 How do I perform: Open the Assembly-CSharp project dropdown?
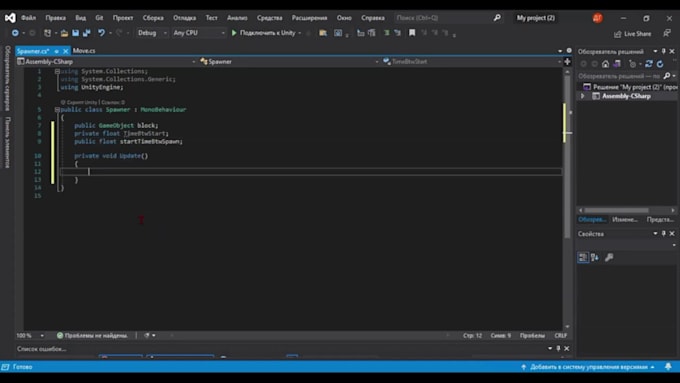pyautogui.click(x=107, y=62)
